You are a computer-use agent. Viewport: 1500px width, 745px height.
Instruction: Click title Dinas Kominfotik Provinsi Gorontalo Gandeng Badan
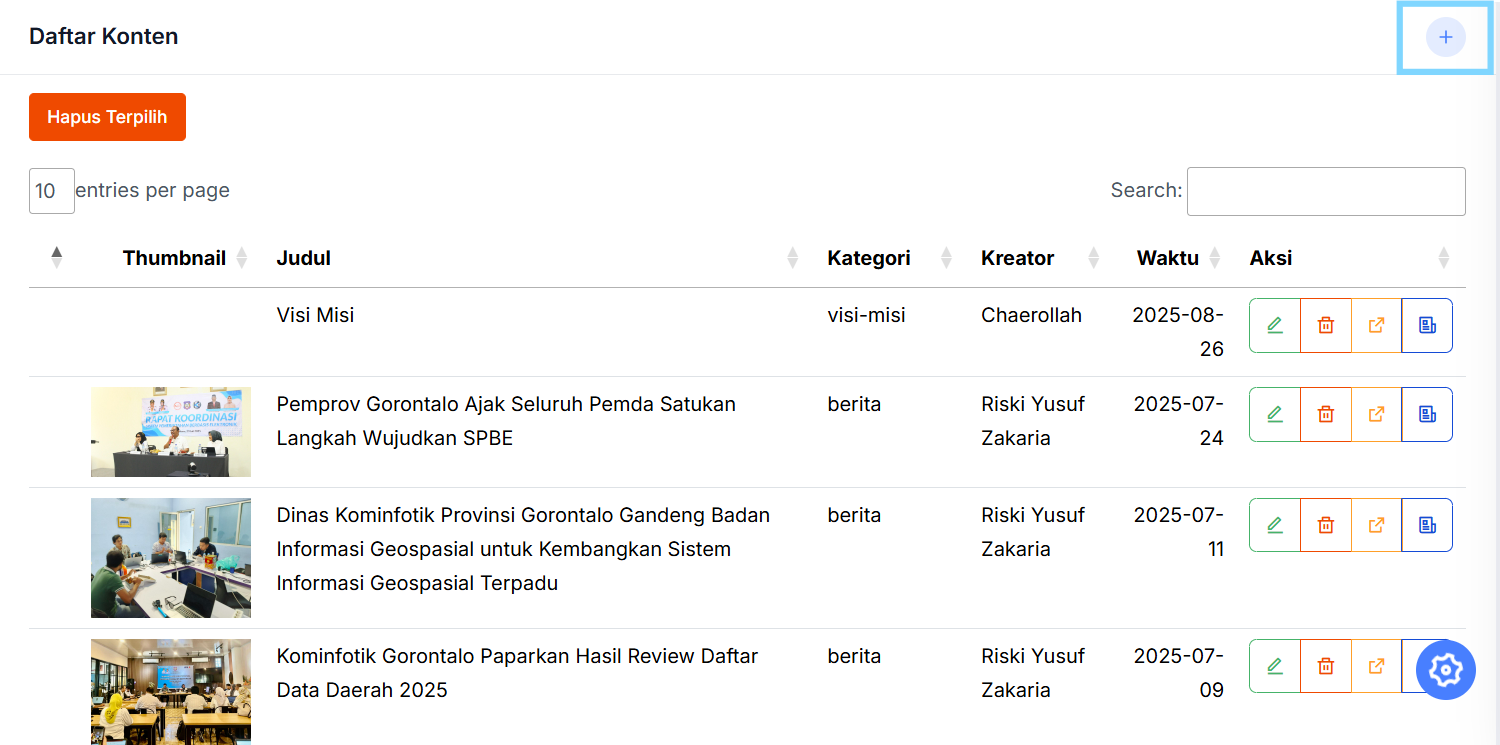coord(523,549)
